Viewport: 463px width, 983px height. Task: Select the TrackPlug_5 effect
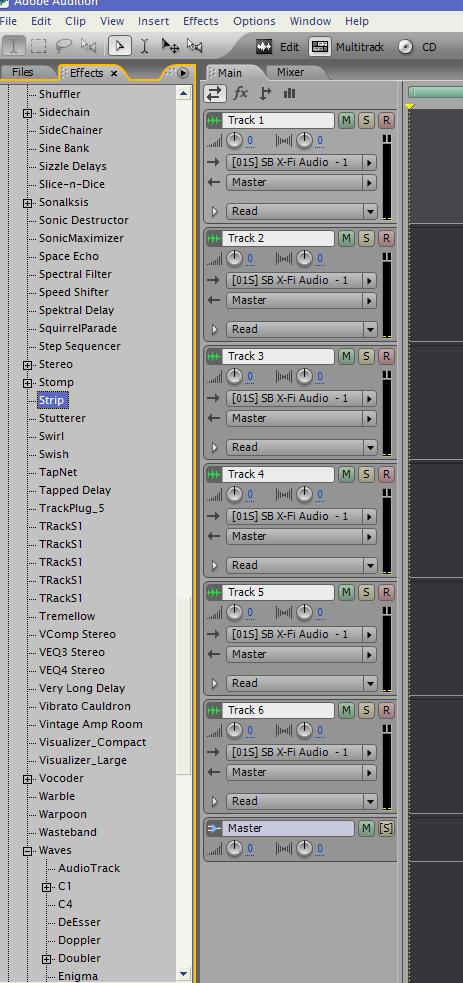71,508
